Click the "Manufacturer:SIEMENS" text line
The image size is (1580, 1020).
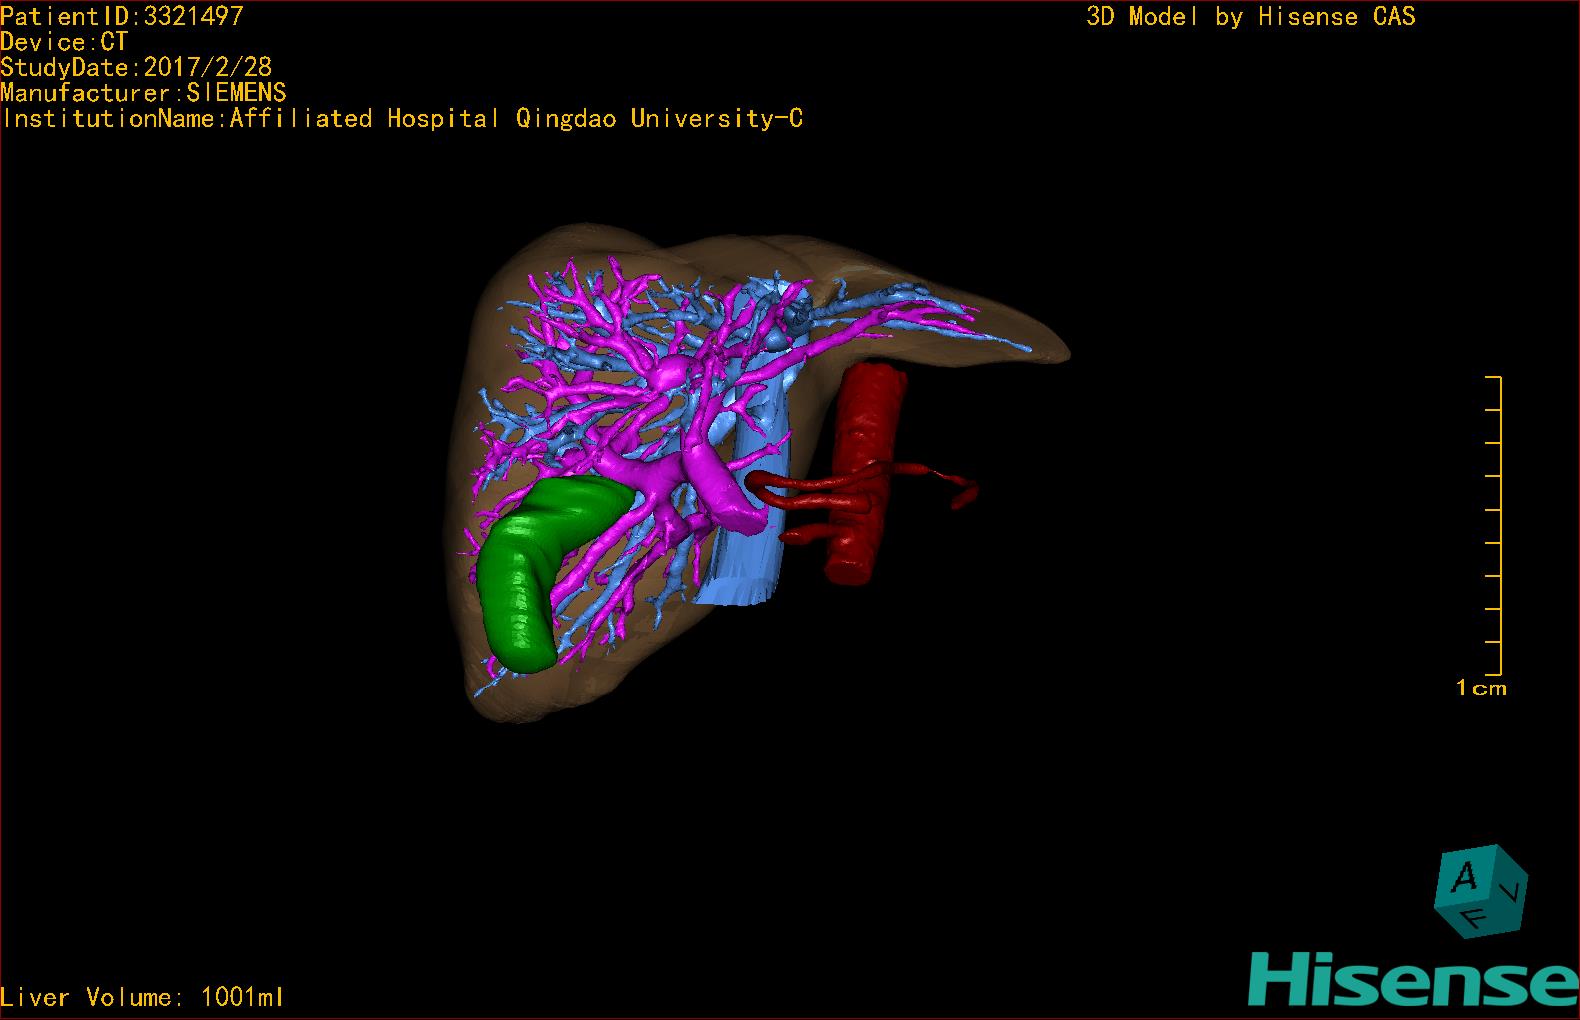pos(143,93)
